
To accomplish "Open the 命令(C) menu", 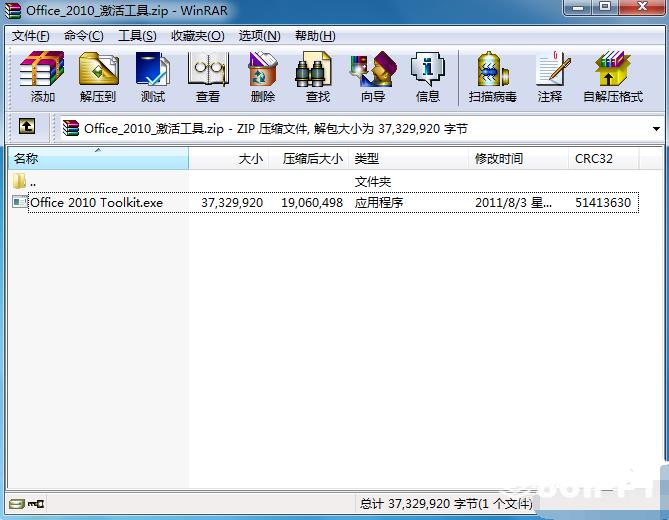I will 83,35.
